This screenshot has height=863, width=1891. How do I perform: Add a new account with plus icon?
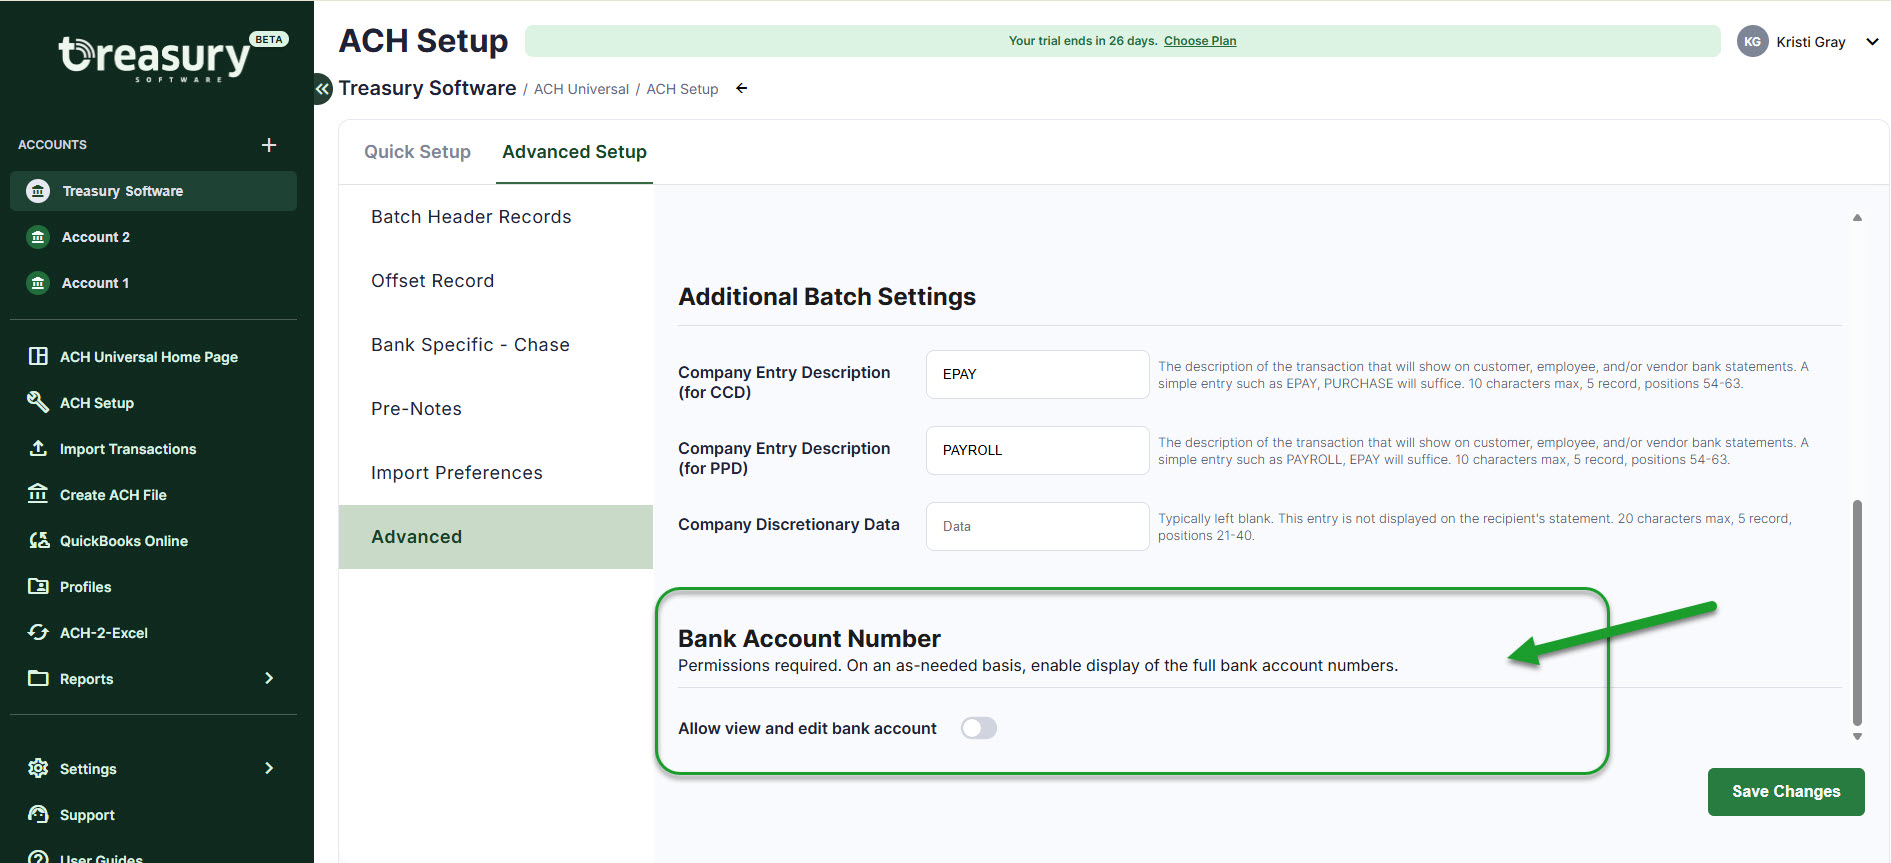(269, 145)
